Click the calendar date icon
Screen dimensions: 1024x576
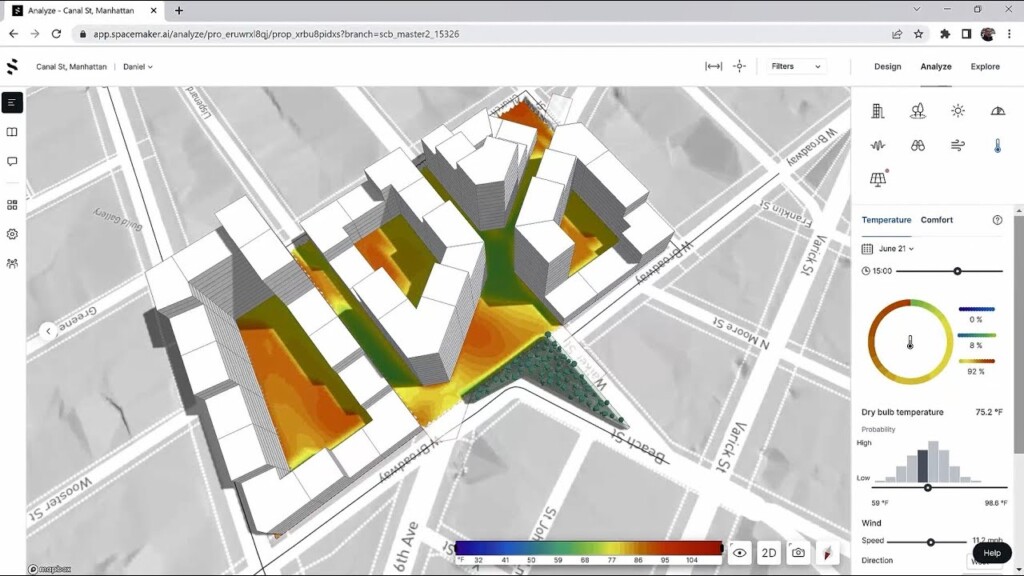(x=867, y=249)
